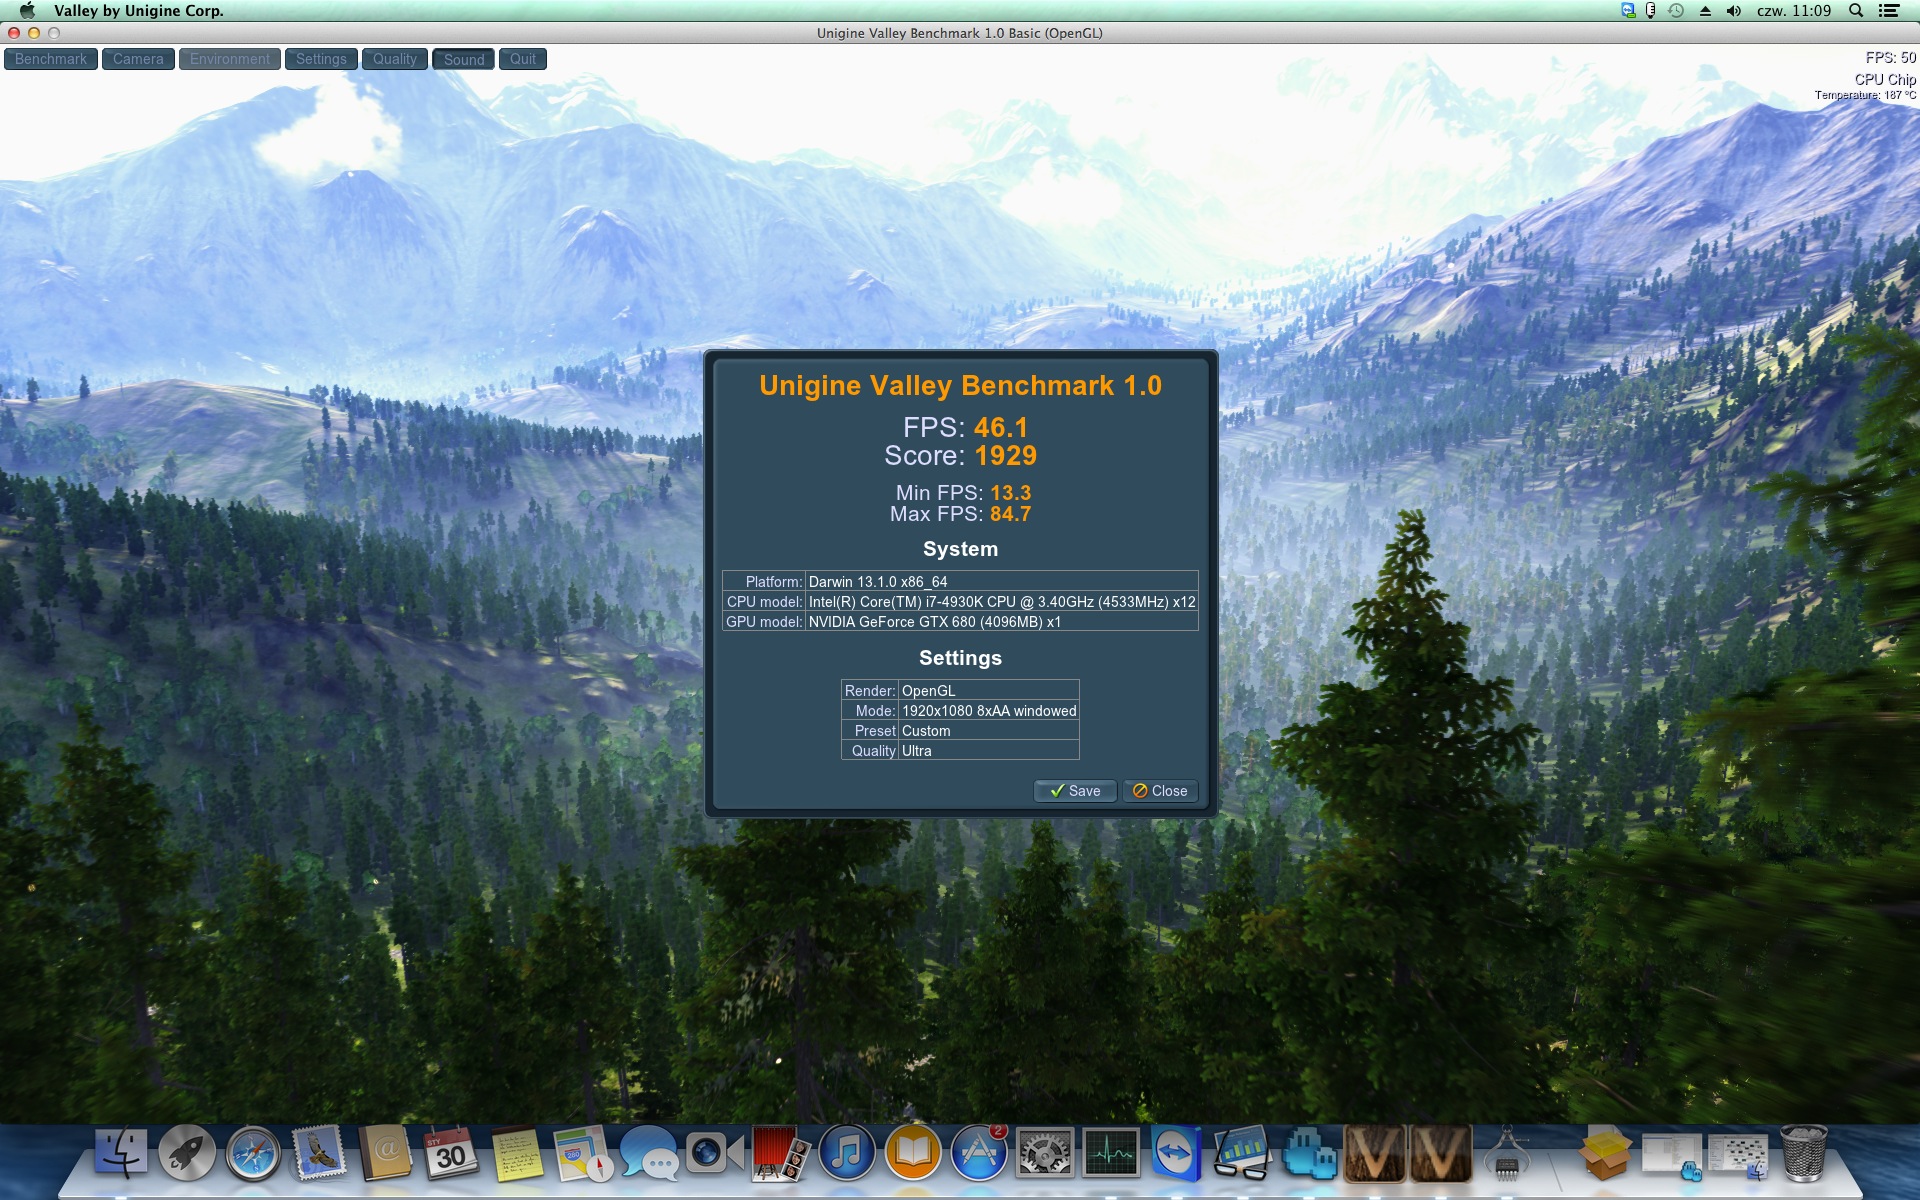
Task: Open the App Store from the Dock
Action: pos(979,1153)
